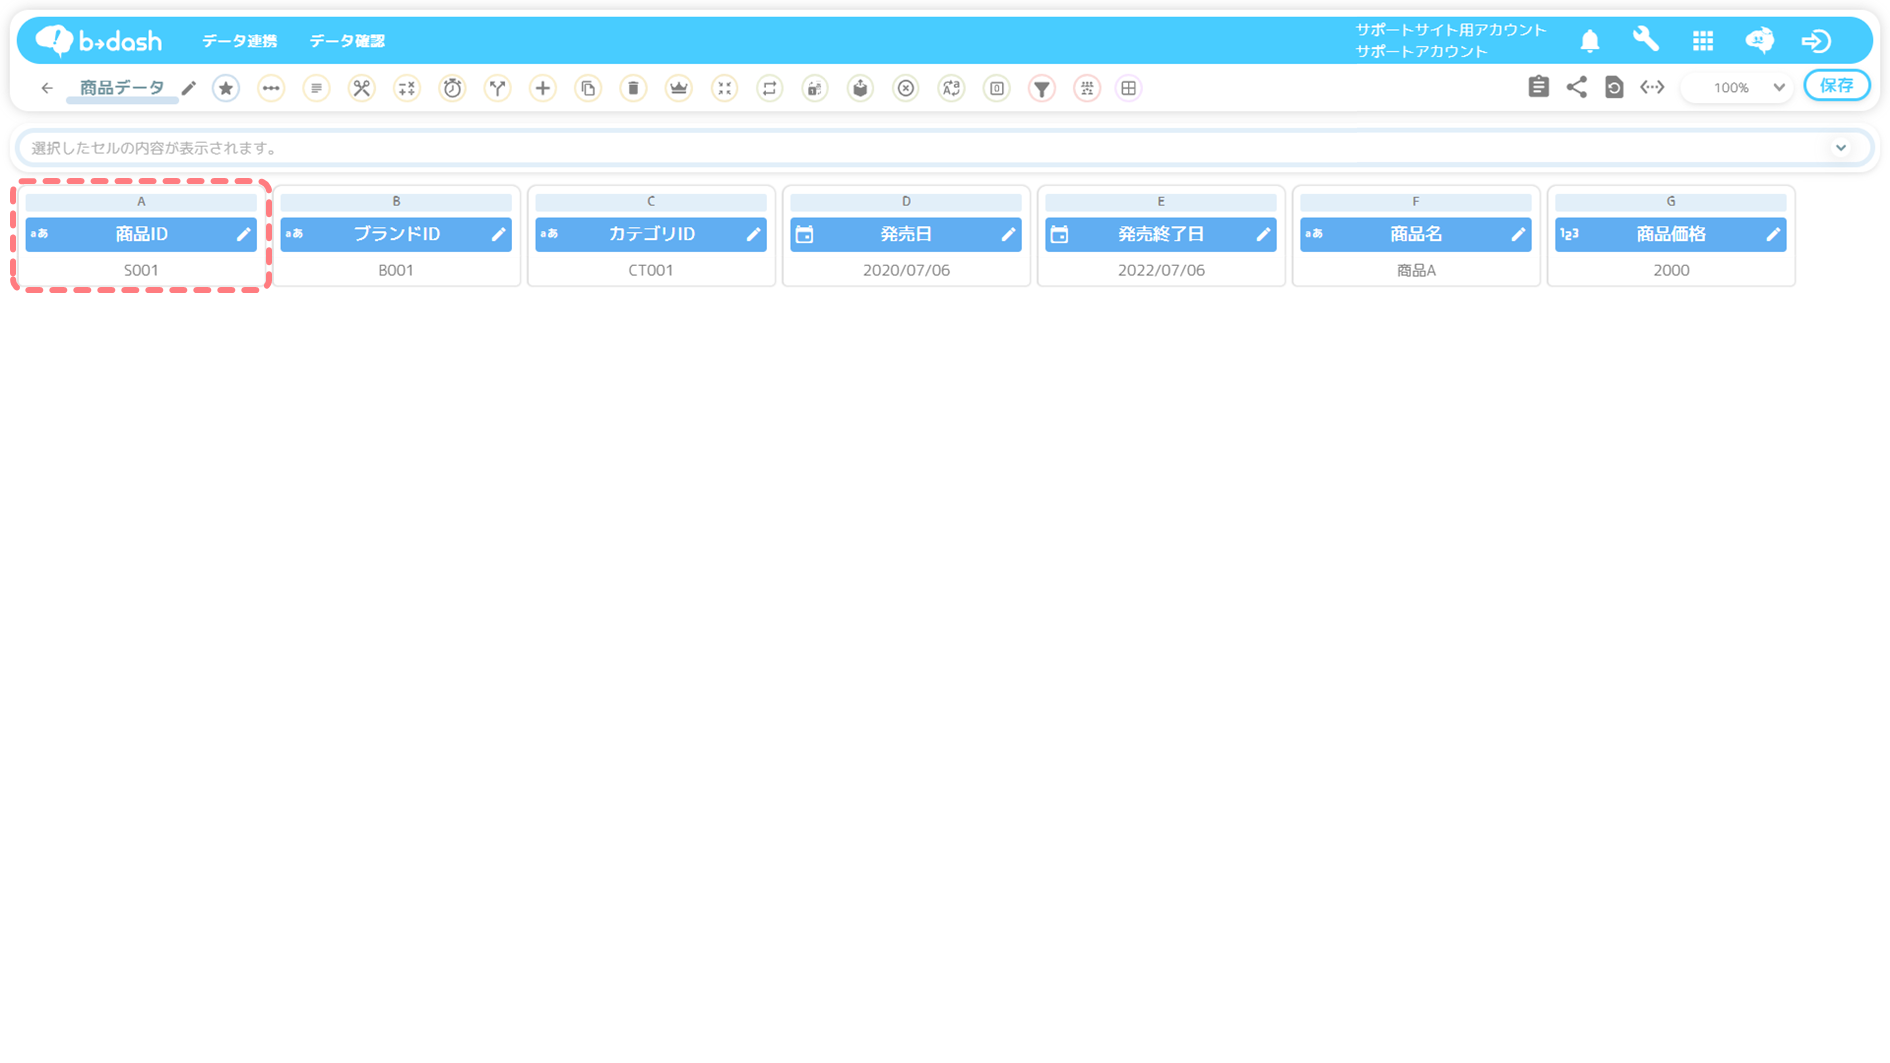Screen dimensions: 1890x1063
Task: Edit the 商品価格 column with its pencil
Action: [1773, 234]
